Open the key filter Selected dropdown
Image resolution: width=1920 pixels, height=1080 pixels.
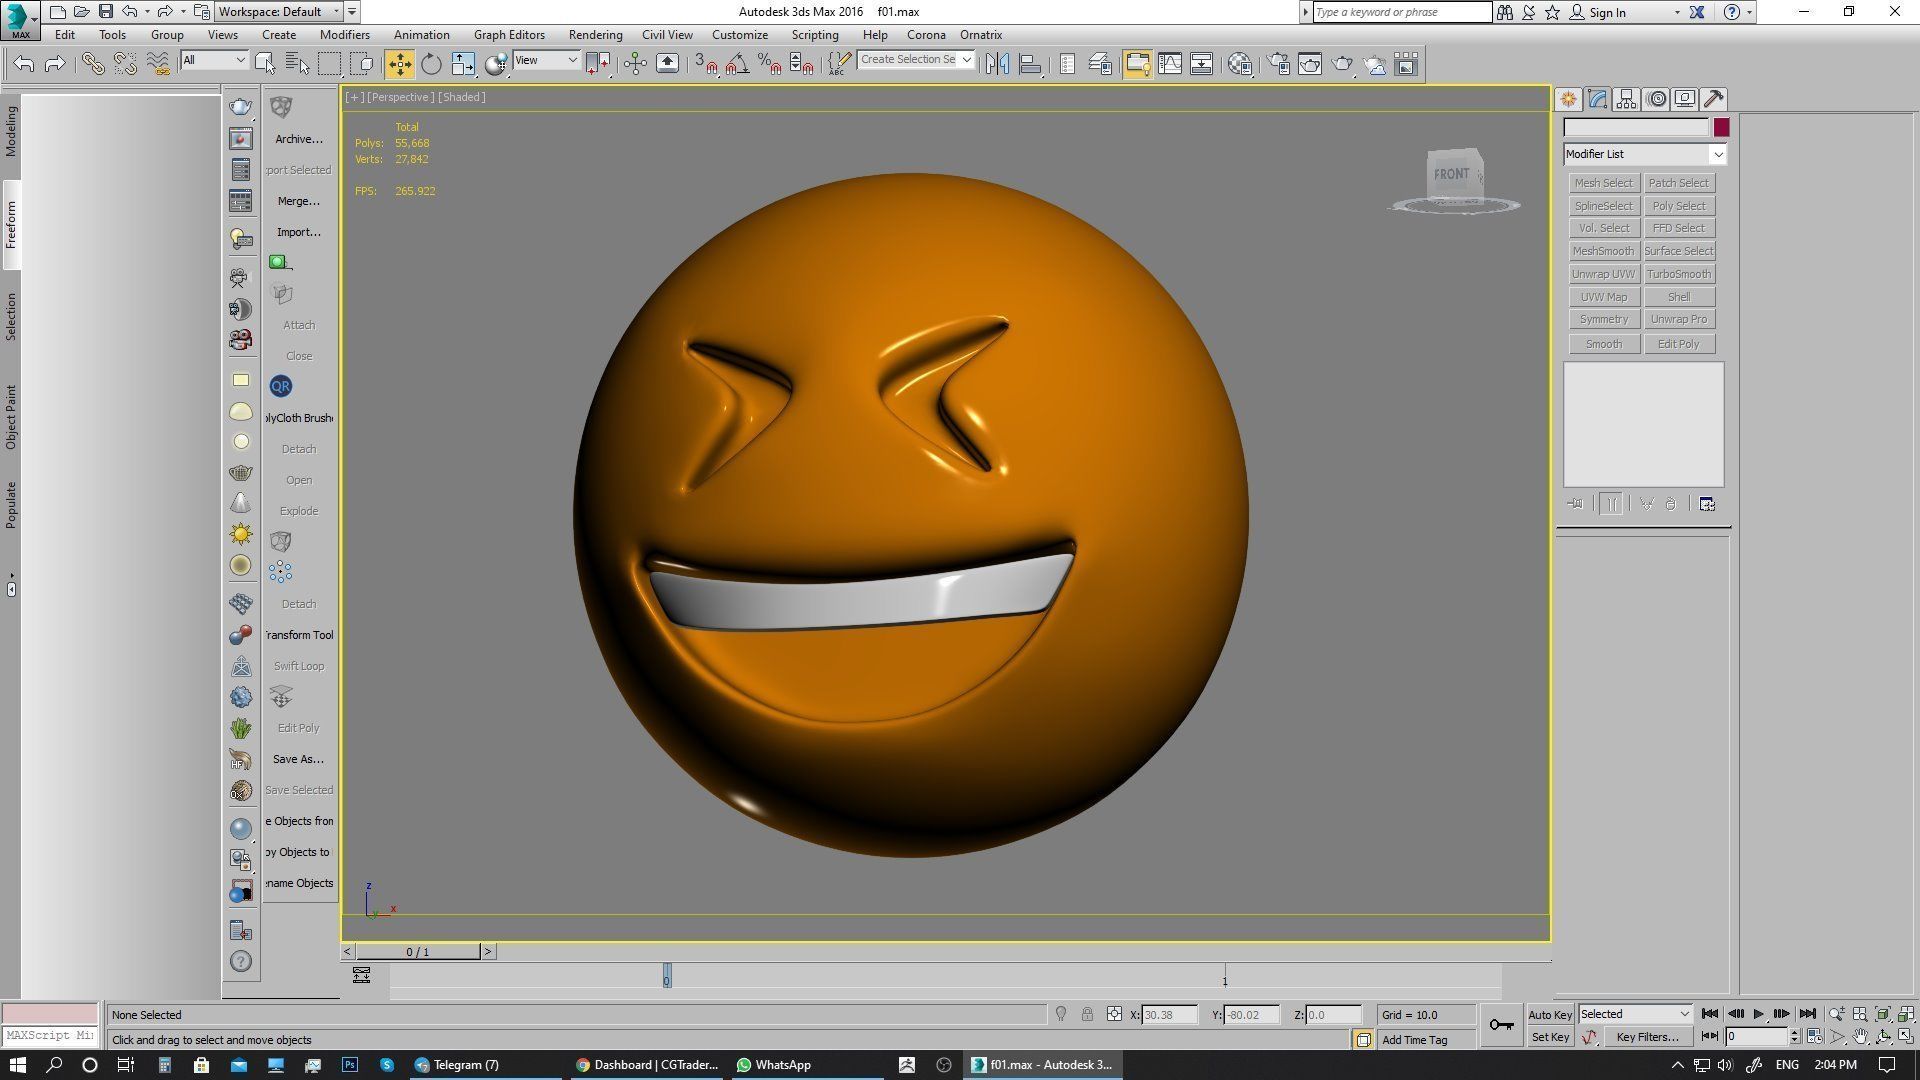1635,1014
